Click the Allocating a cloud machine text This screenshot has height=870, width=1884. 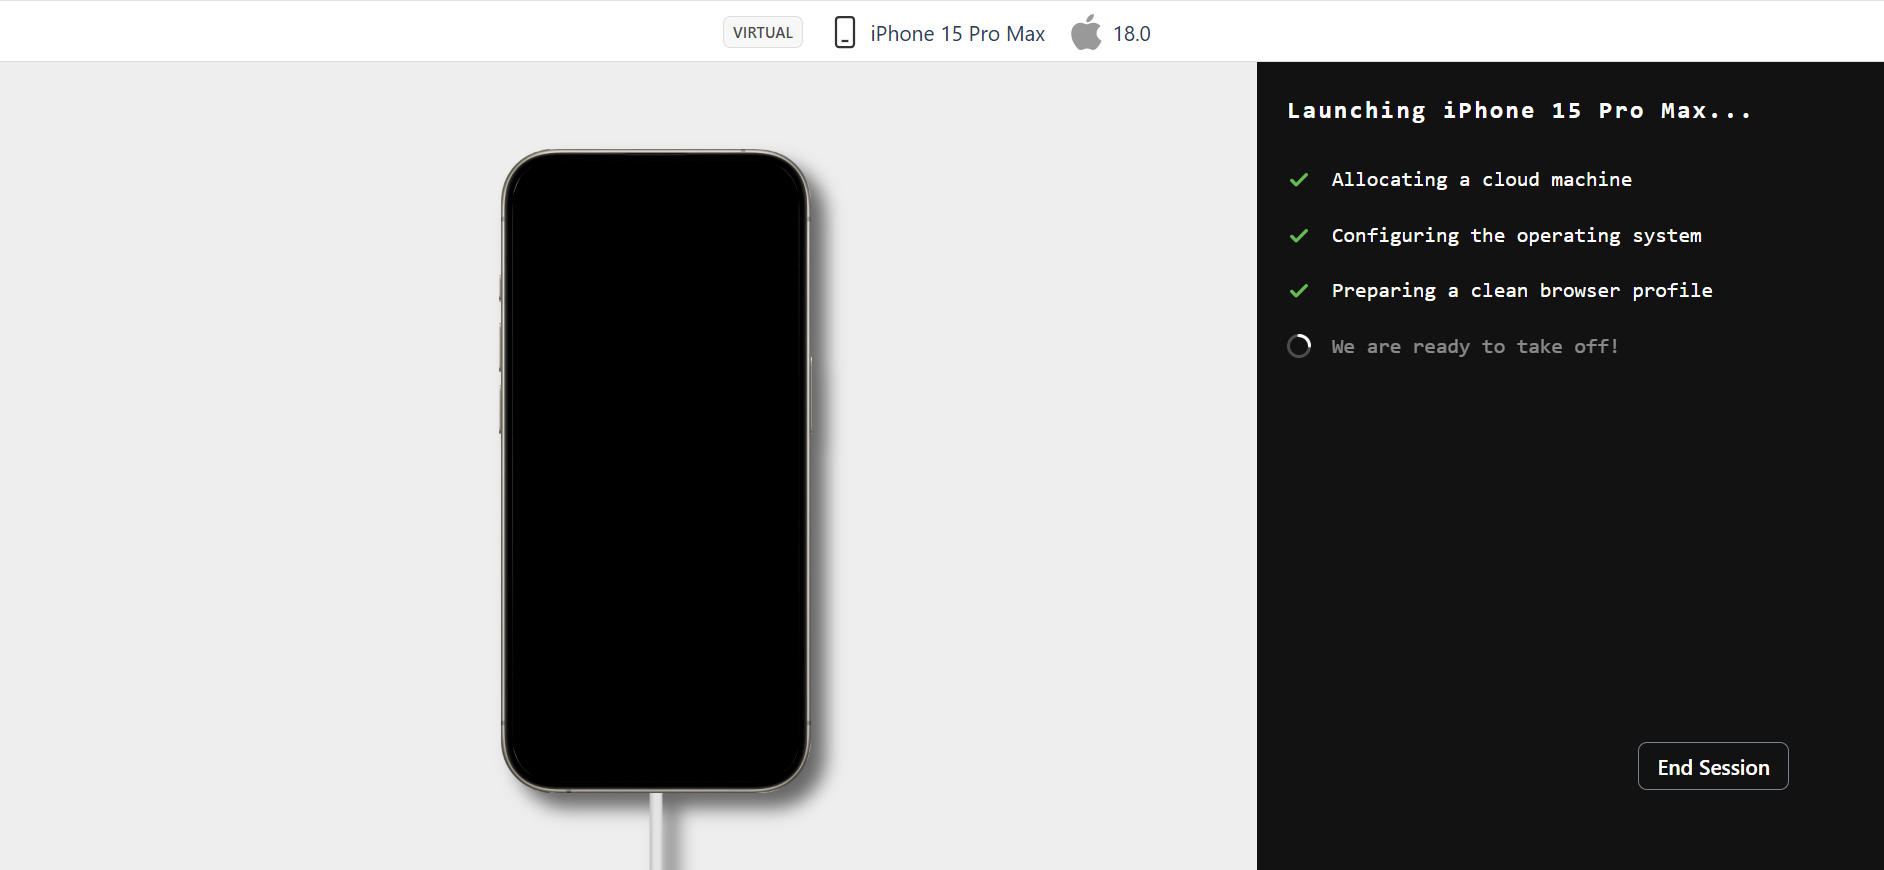[x=1482, y=180]
